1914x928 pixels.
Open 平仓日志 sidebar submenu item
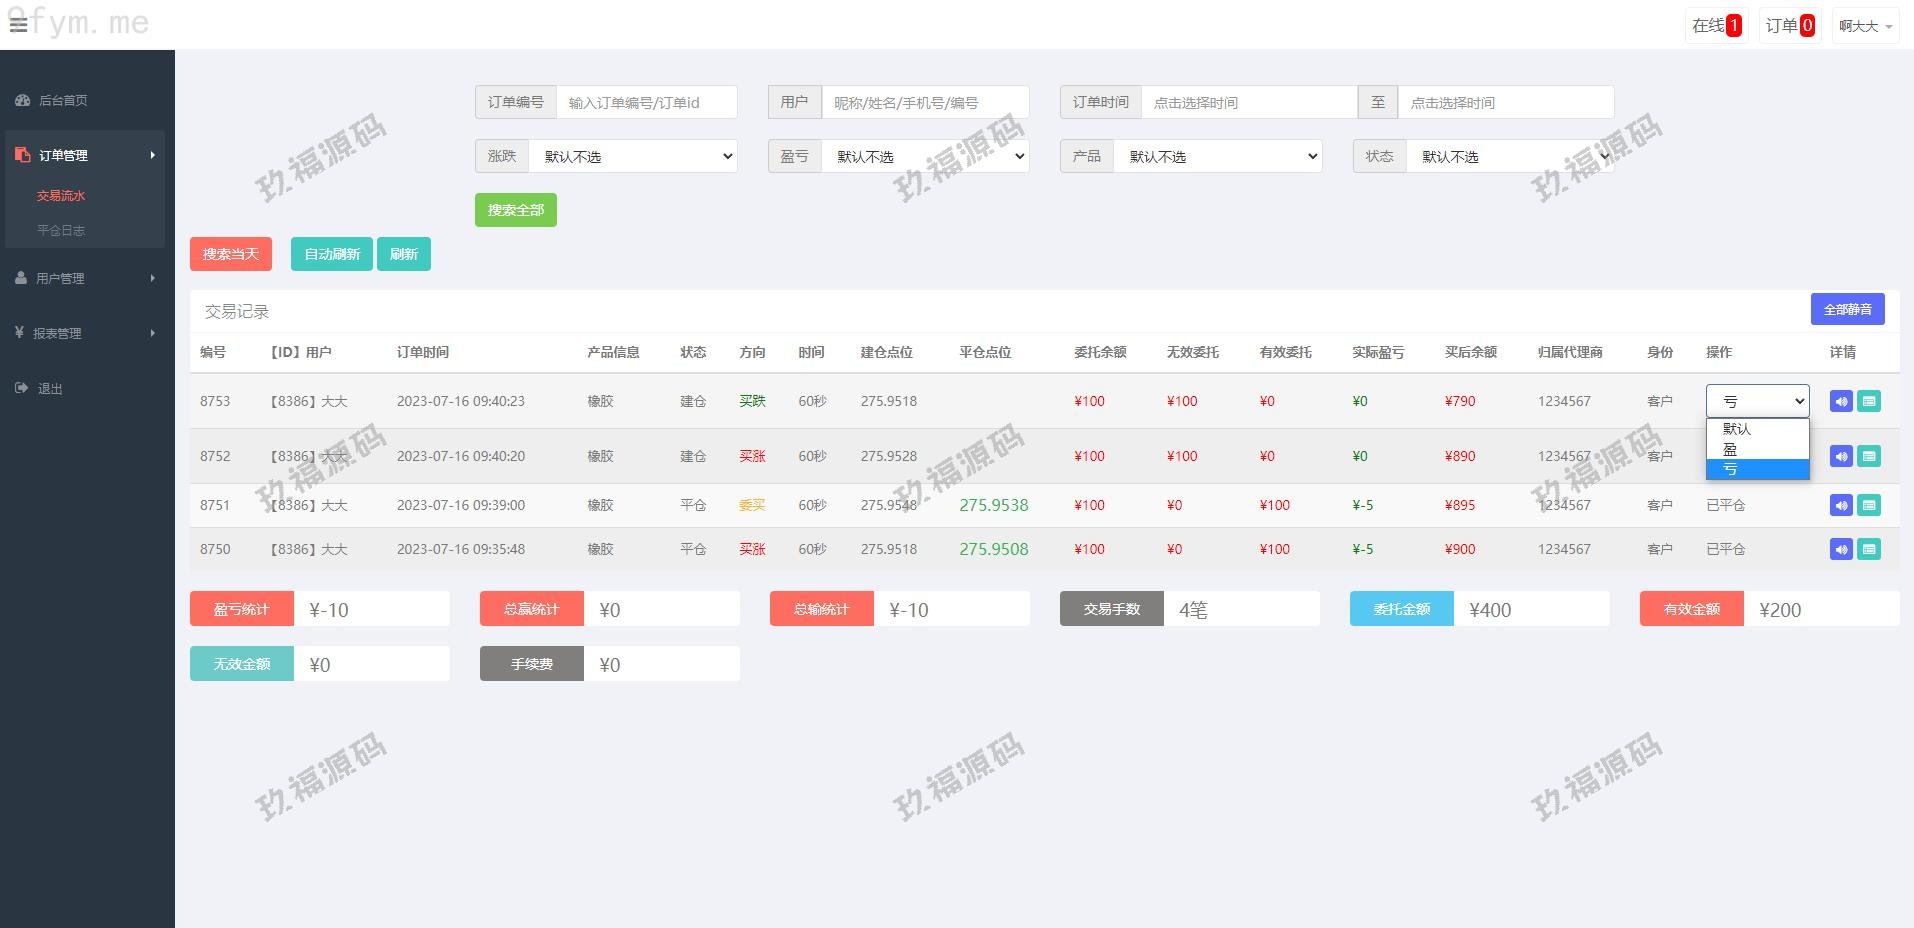click(x=61, y=230)
